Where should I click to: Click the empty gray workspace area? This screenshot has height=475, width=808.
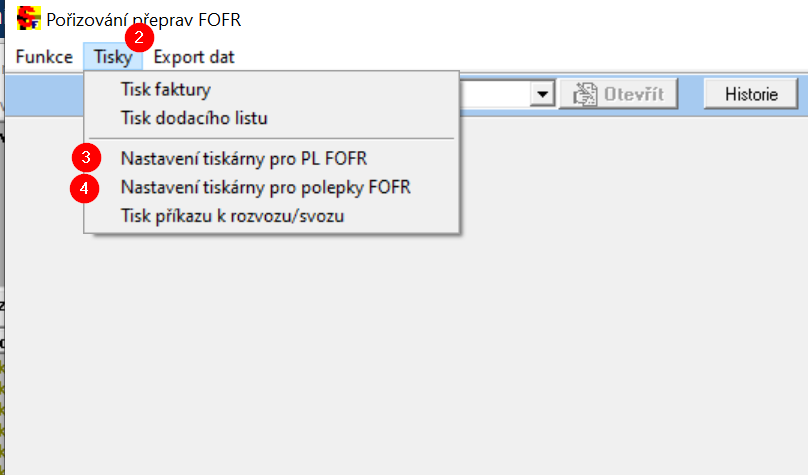pos(600,320)
